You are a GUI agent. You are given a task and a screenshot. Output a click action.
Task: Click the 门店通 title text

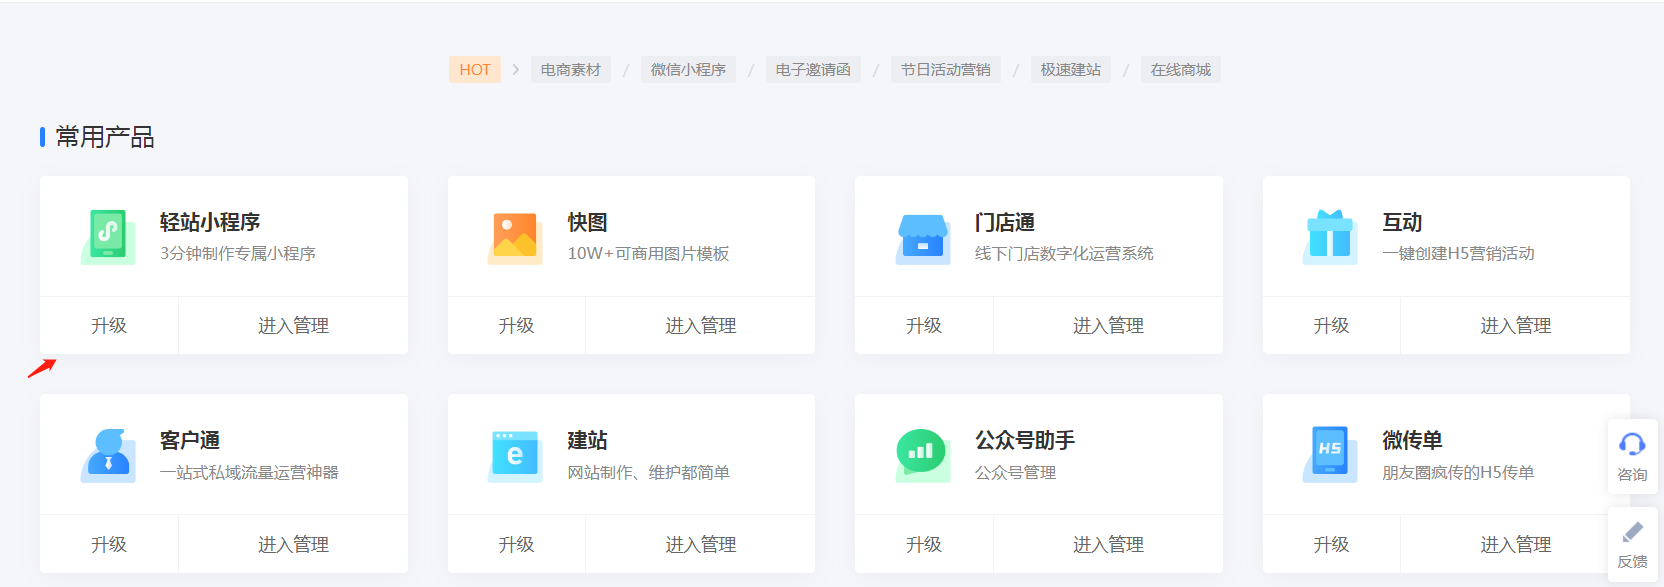[x=1005, y=222]
